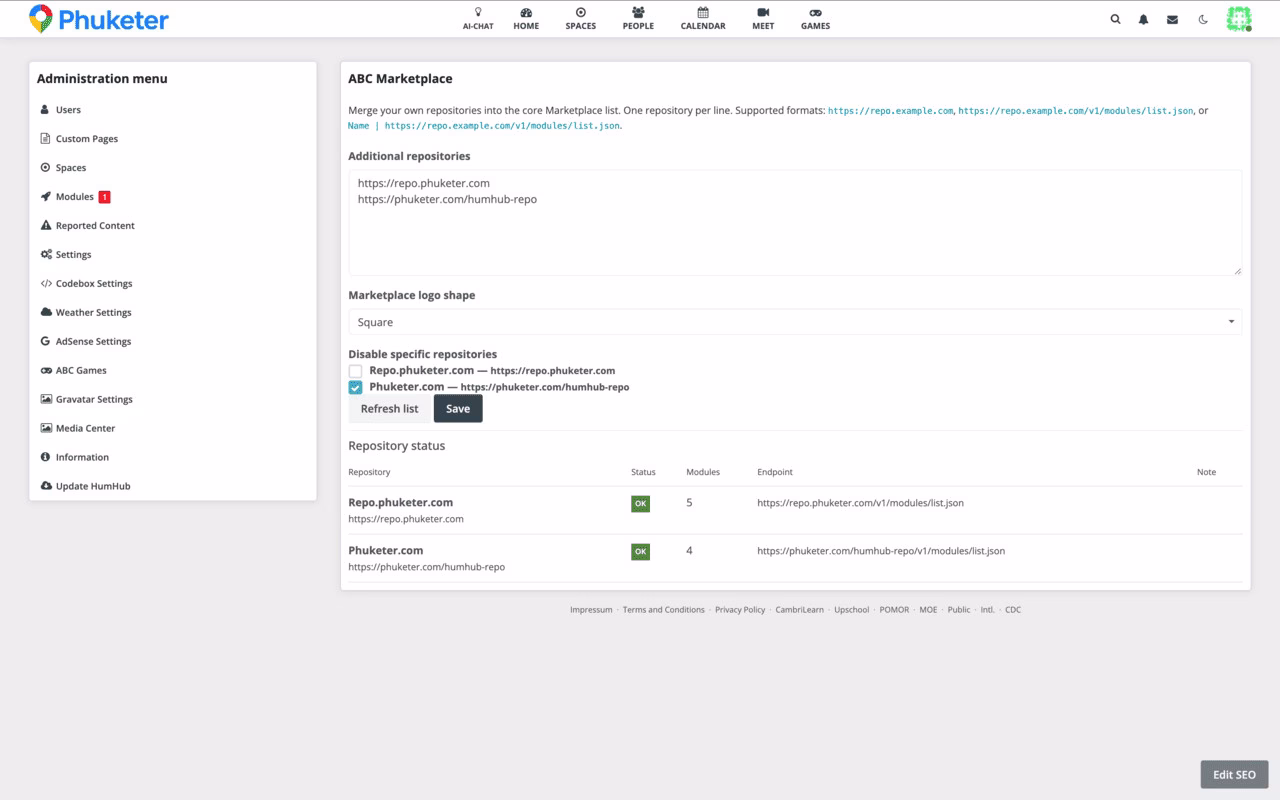Image resolution: width=1280 pixels, height=800 pixels.
Task: Open the Upschool footer link
Action: pyautogui.click(x=852, y=610)
